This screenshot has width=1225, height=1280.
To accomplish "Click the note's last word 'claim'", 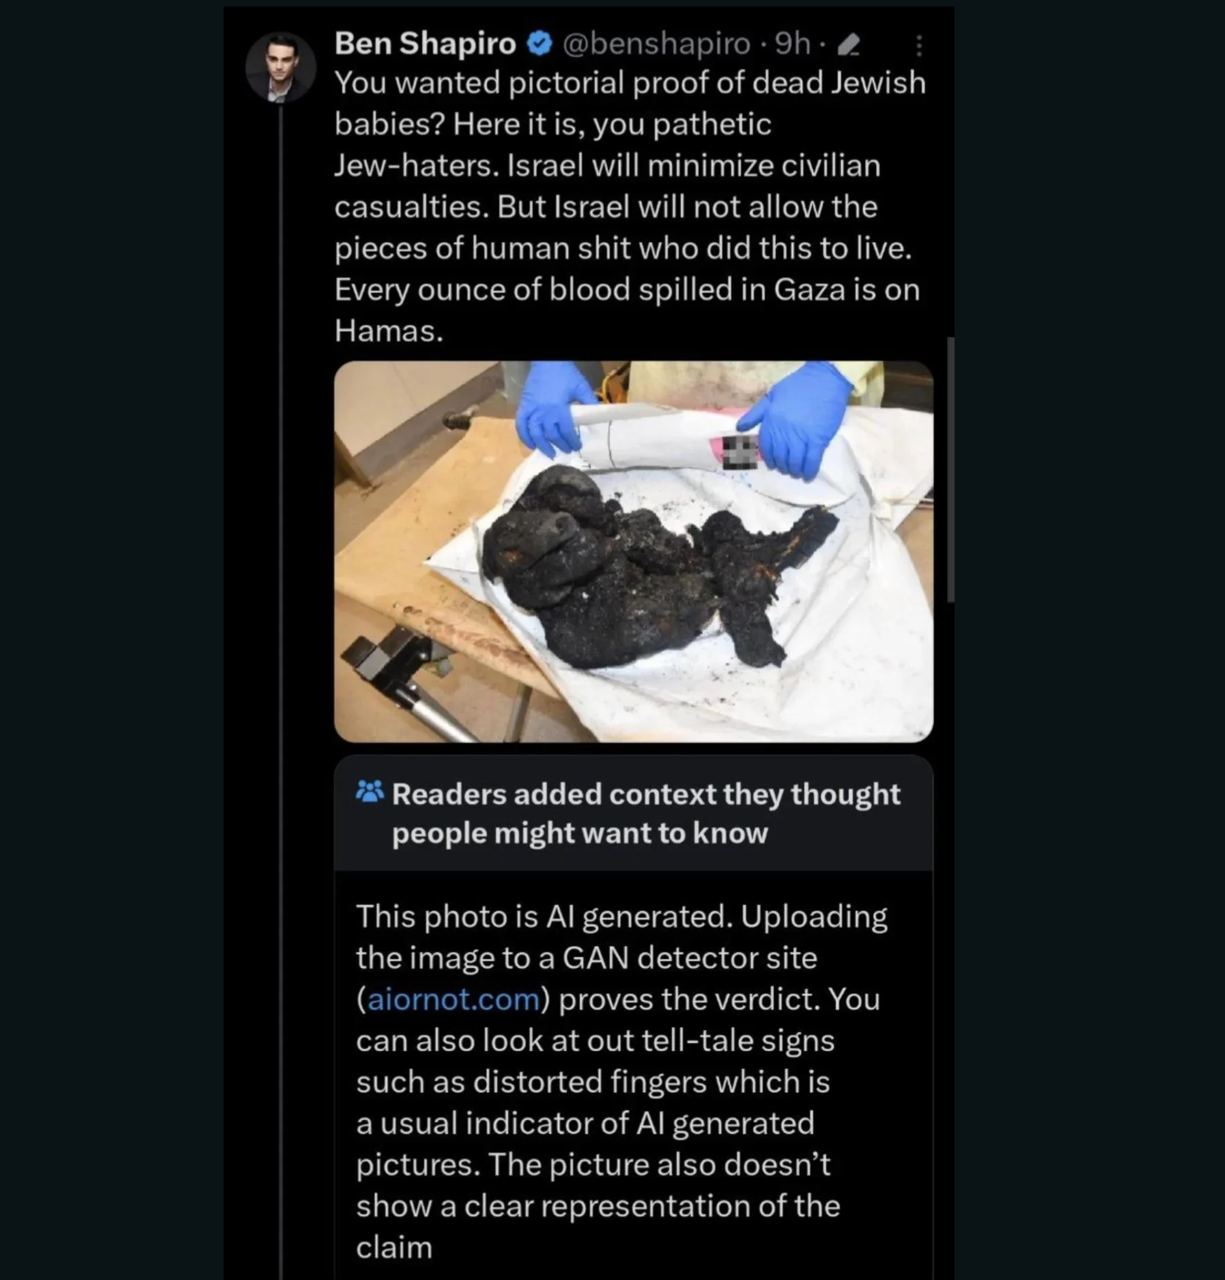I will [x=394, y=1247].
